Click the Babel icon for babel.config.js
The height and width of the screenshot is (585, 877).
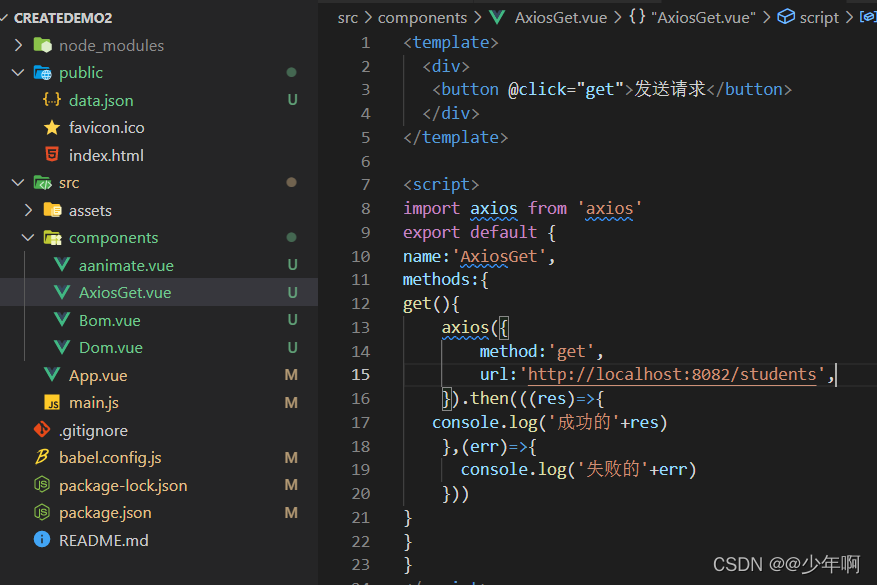[x=42, y=457]
